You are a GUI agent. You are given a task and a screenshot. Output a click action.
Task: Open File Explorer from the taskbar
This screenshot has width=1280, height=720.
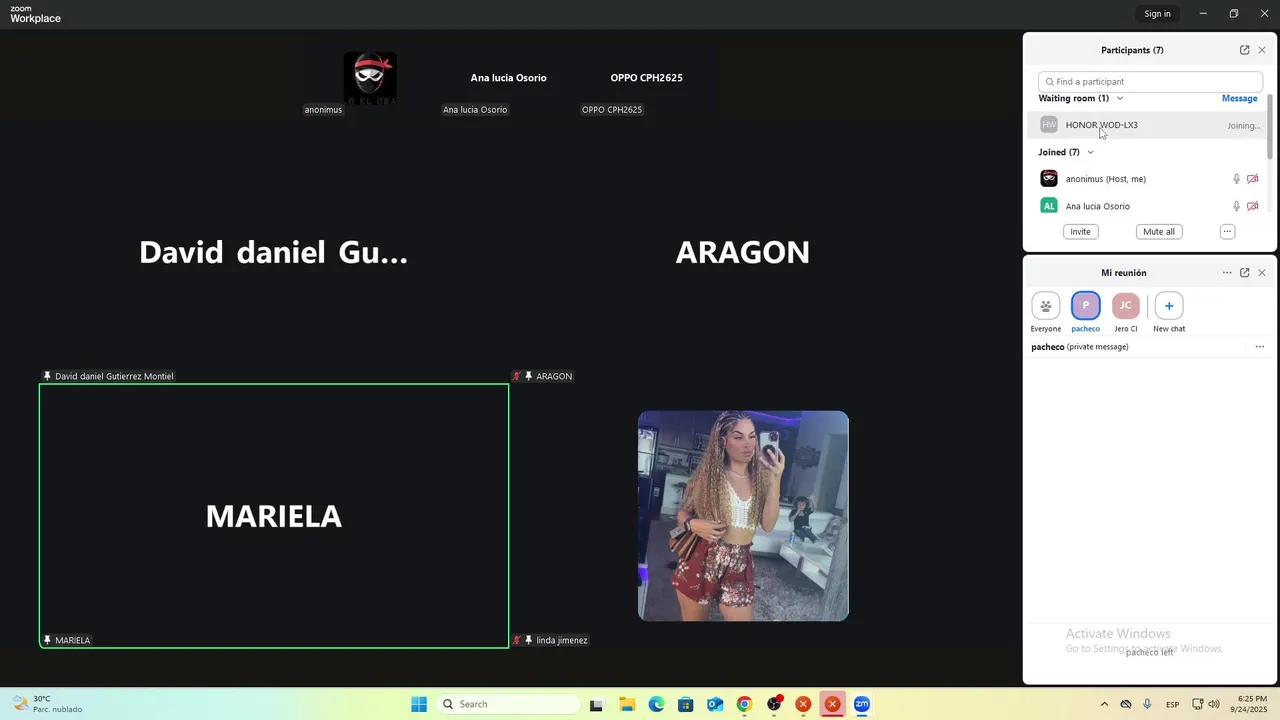627,704
